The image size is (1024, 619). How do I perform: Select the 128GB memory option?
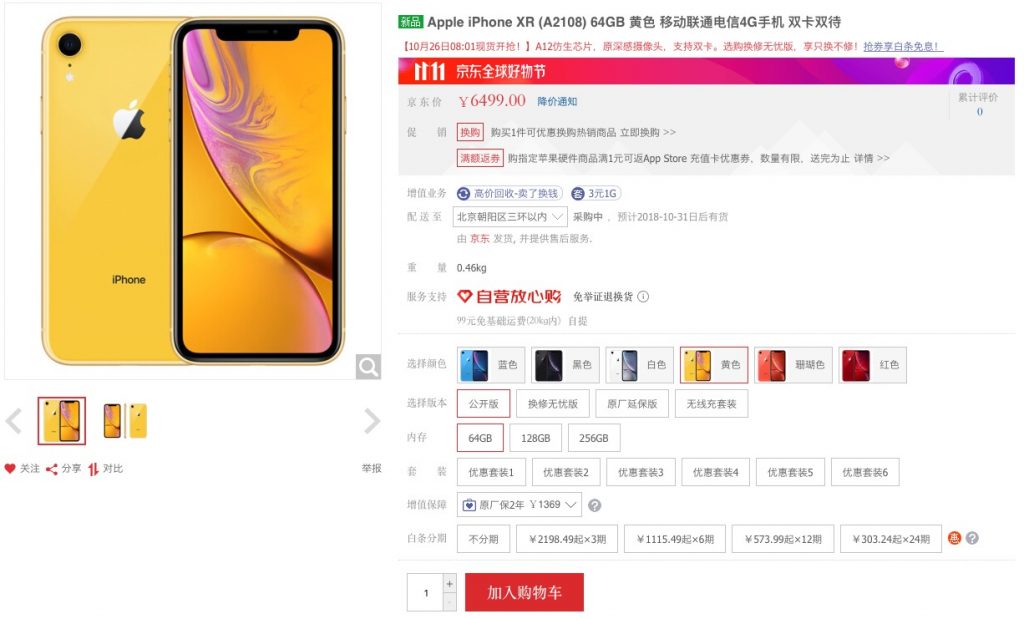point(536,438)
